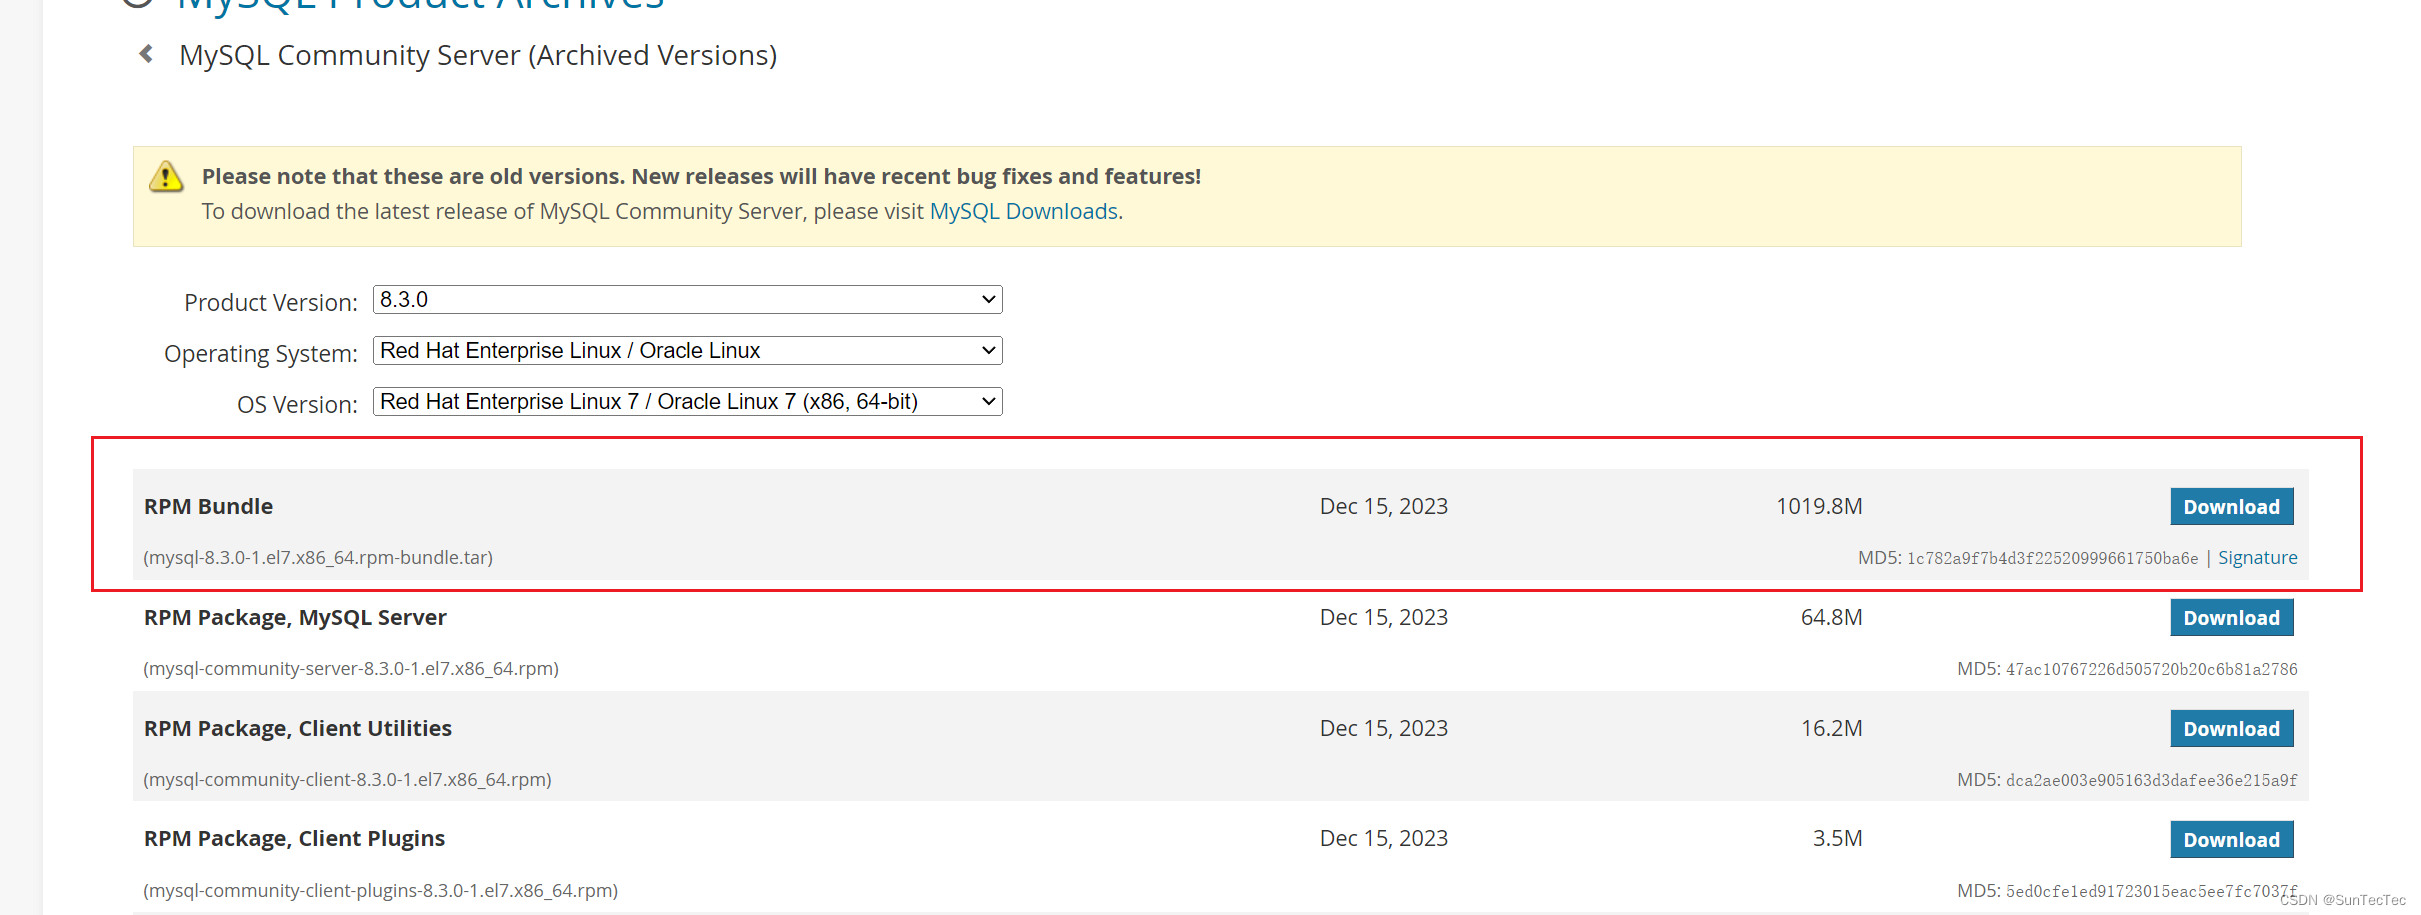Select 'RPM Bundle' title text
This screenshot has height=915, width=2421.
click(x=208, y=507)
